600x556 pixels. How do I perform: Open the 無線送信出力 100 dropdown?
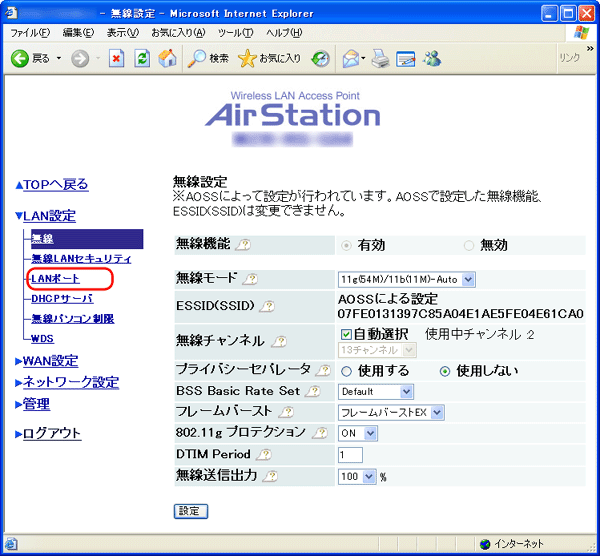357,477
